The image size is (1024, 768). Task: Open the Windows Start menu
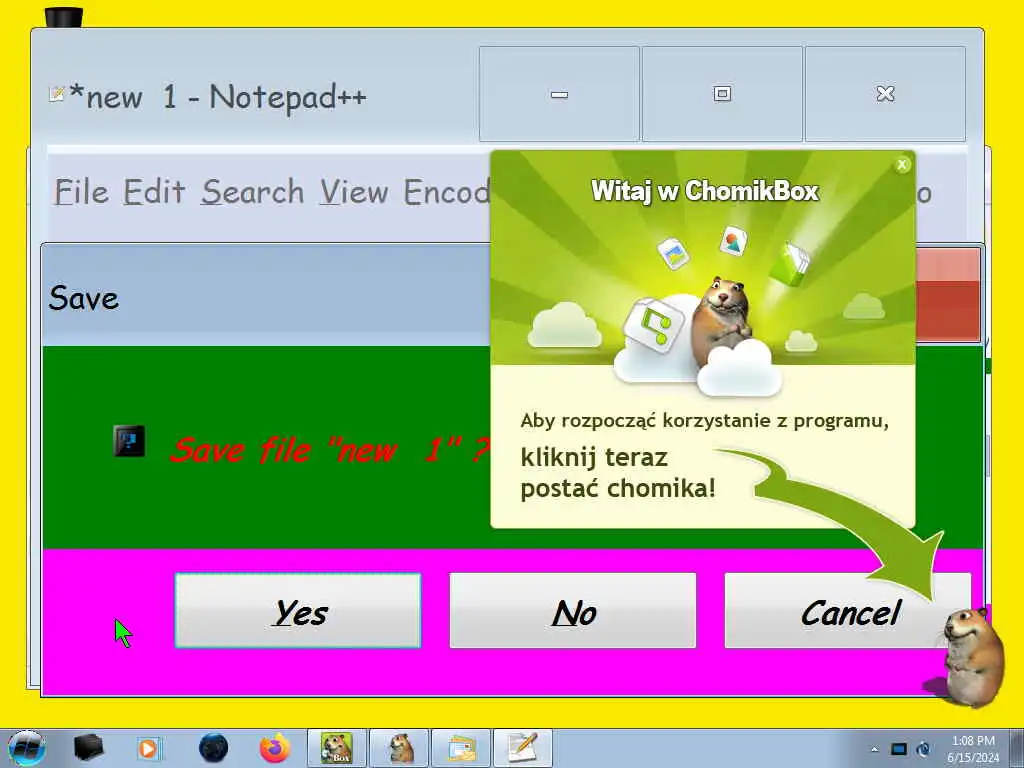(x=27, y=748)
